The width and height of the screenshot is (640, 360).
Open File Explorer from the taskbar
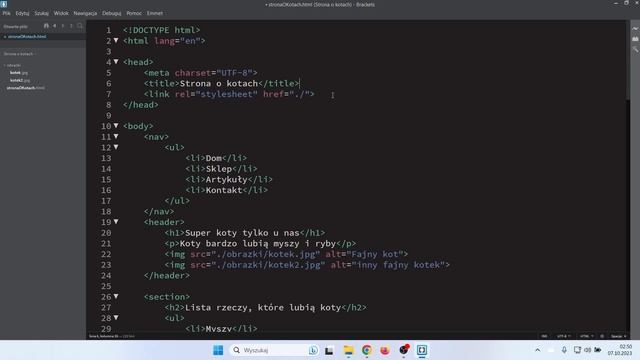click(348, 350)
